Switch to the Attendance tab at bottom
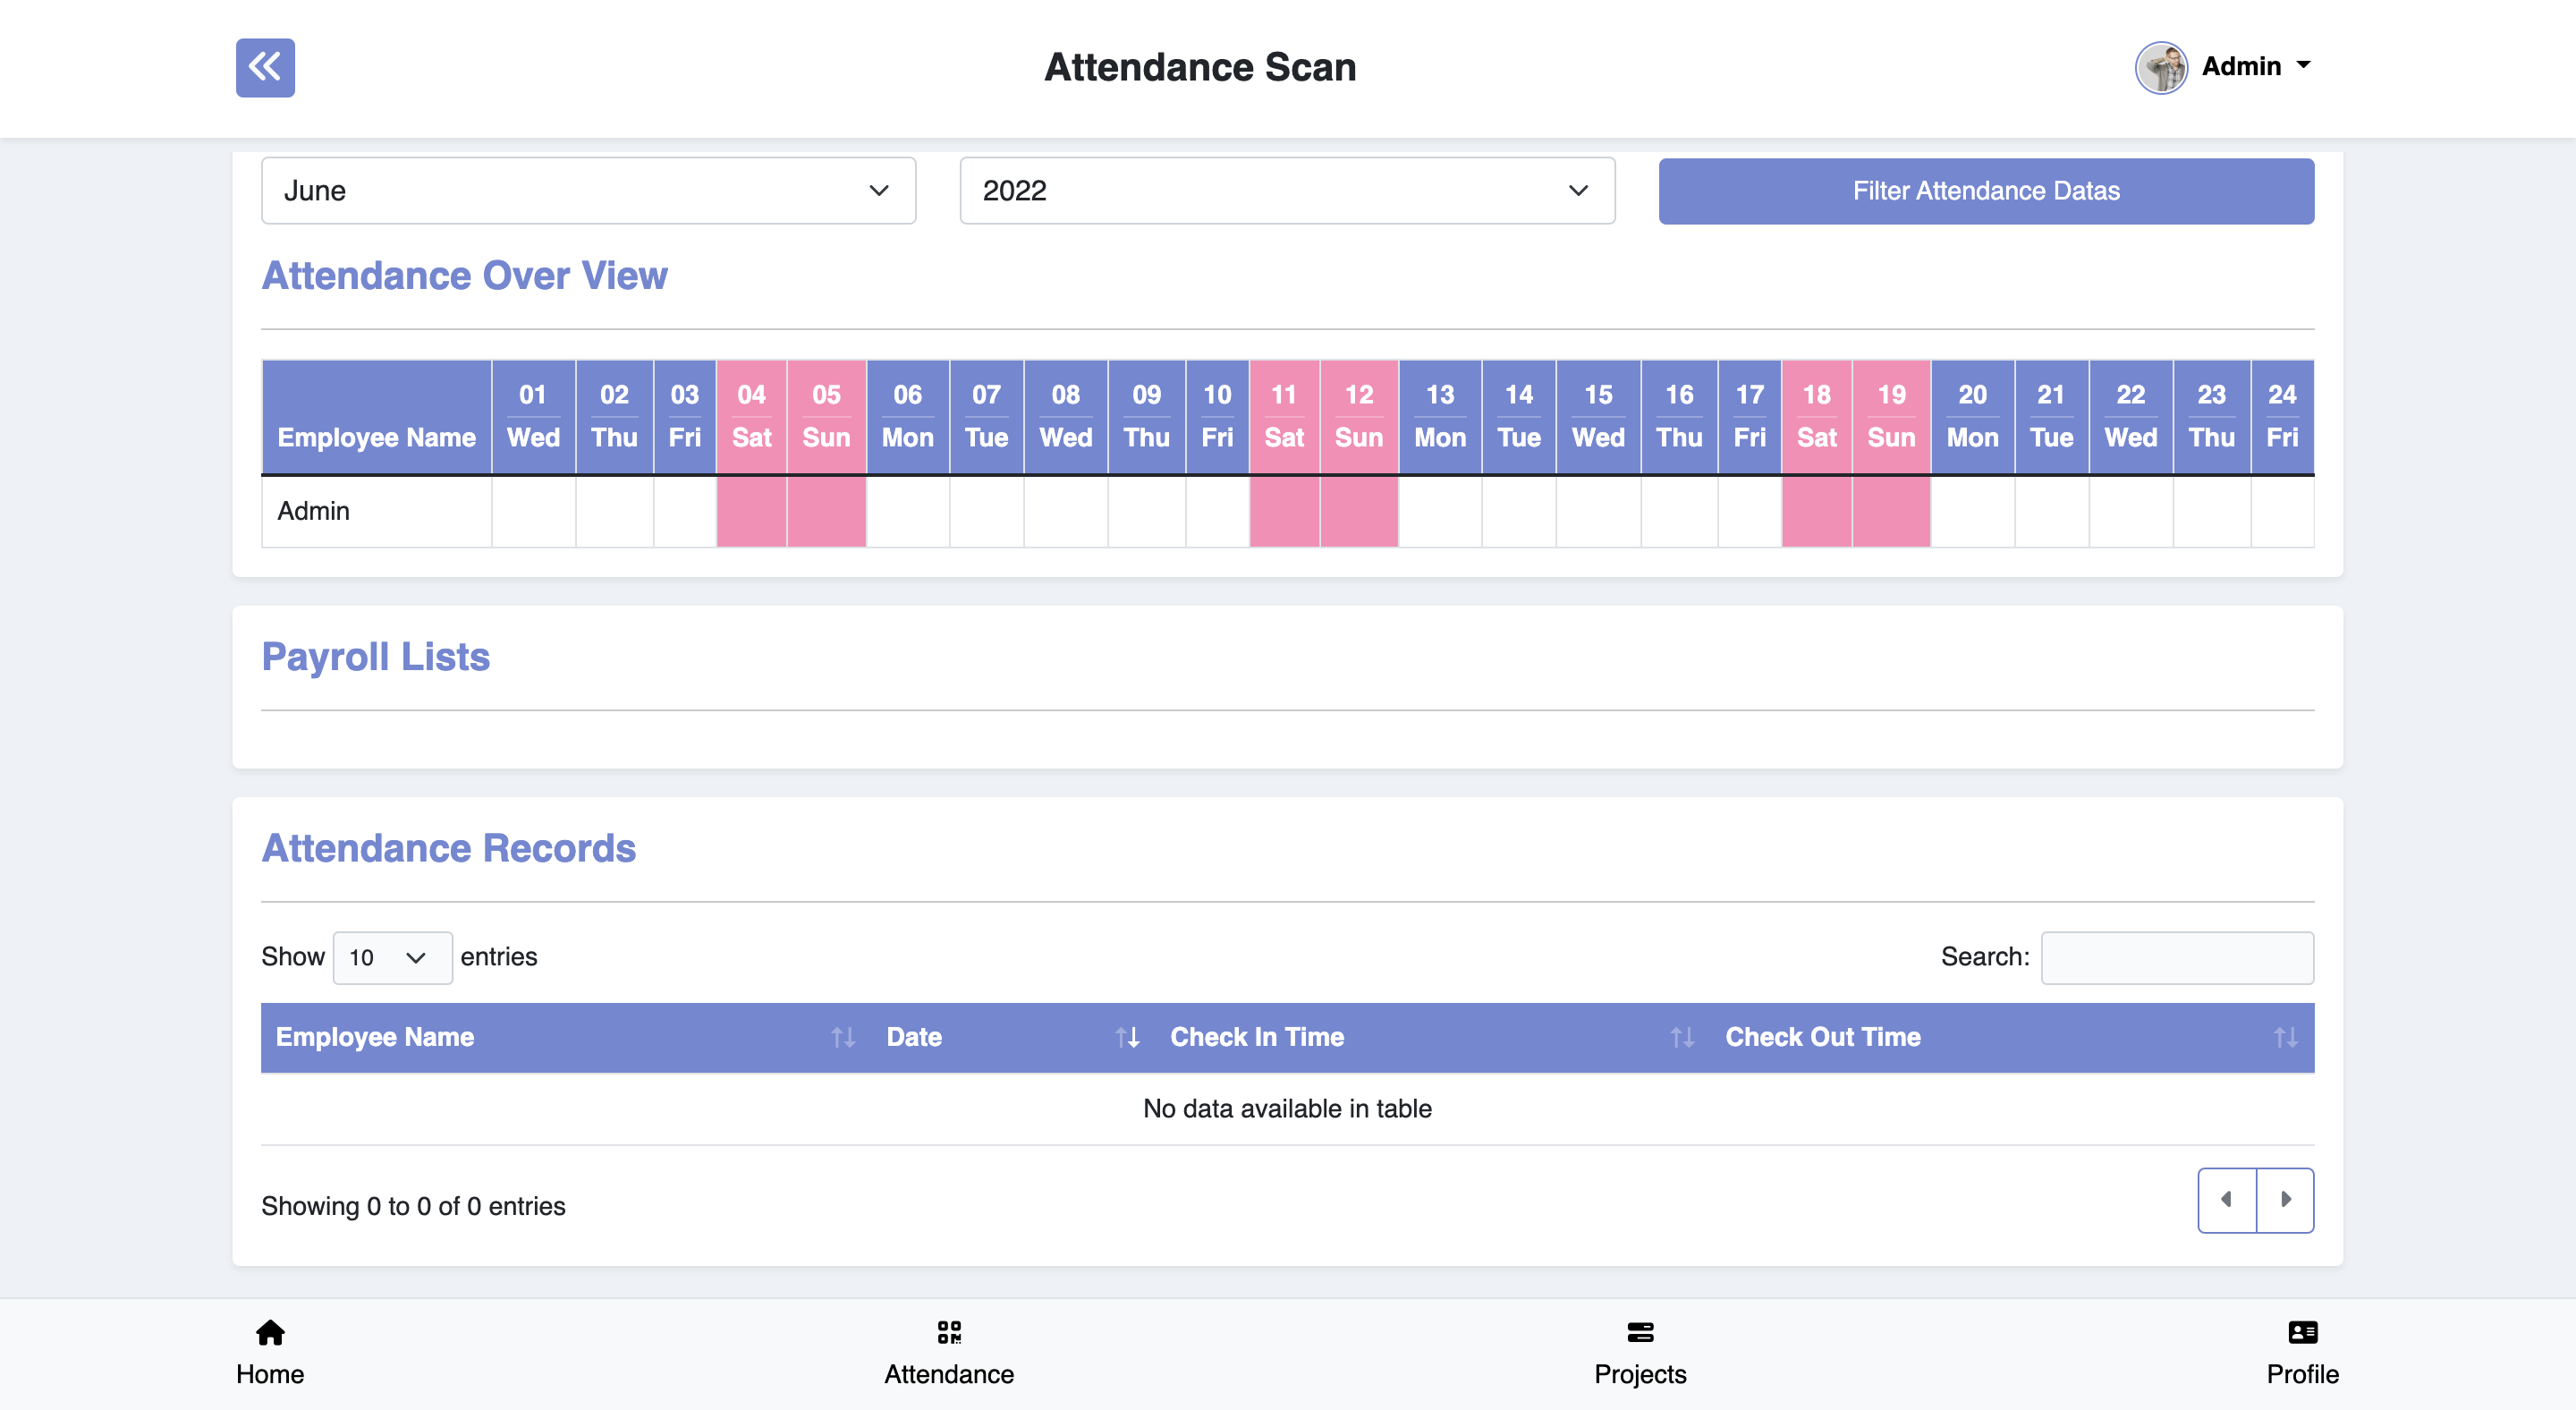 click(x=949, y=1352)
